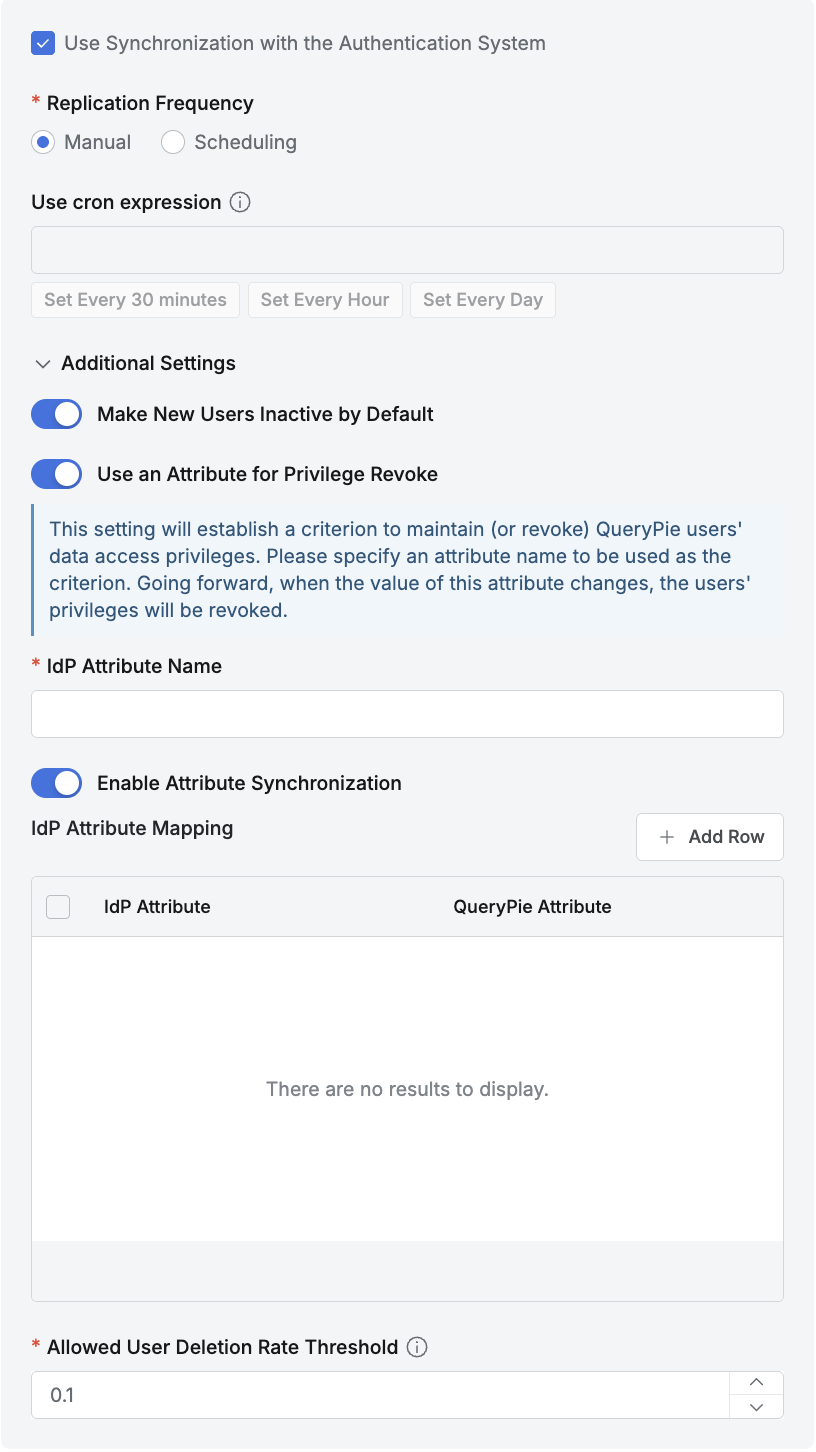Image resolution: width=816 pixels, height=1452 pixels.
Task: Collapse the Additional Settings section
Action: [43, 363]
